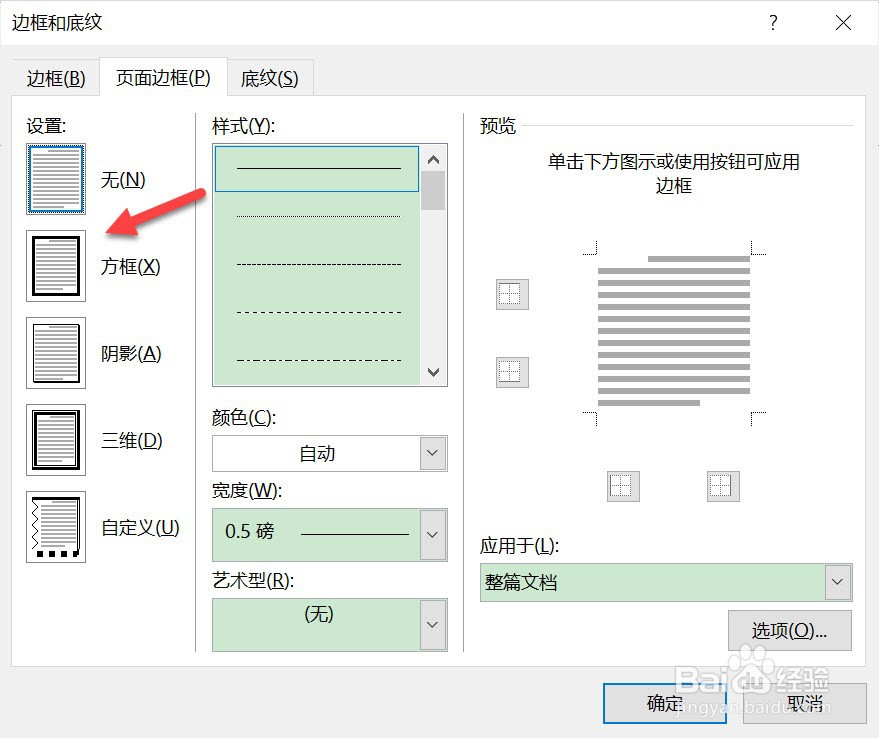
Task: Confirm with the 确定 button
Action: tap(665, 703)
